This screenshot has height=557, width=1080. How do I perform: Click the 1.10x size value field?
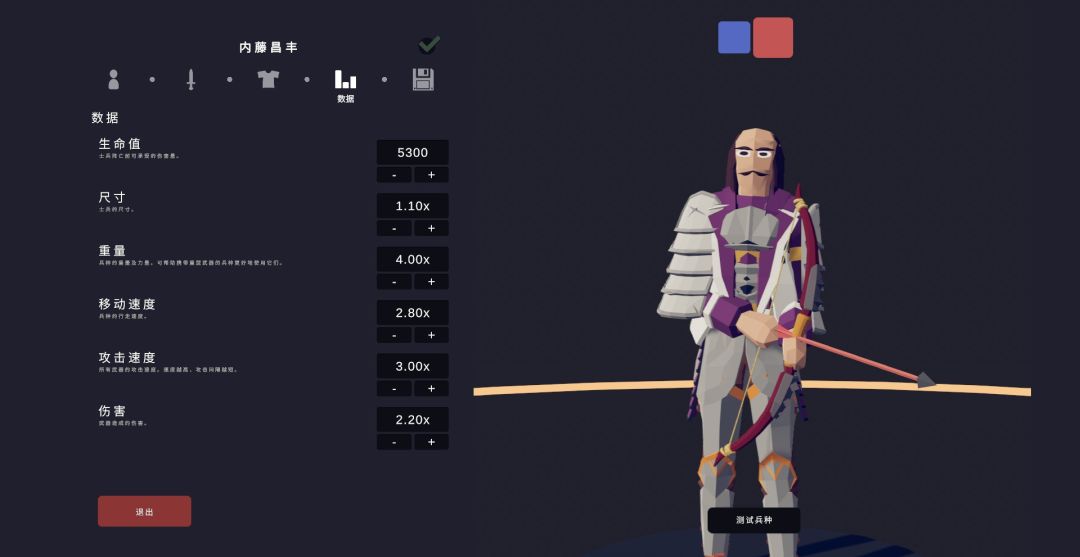413,206
